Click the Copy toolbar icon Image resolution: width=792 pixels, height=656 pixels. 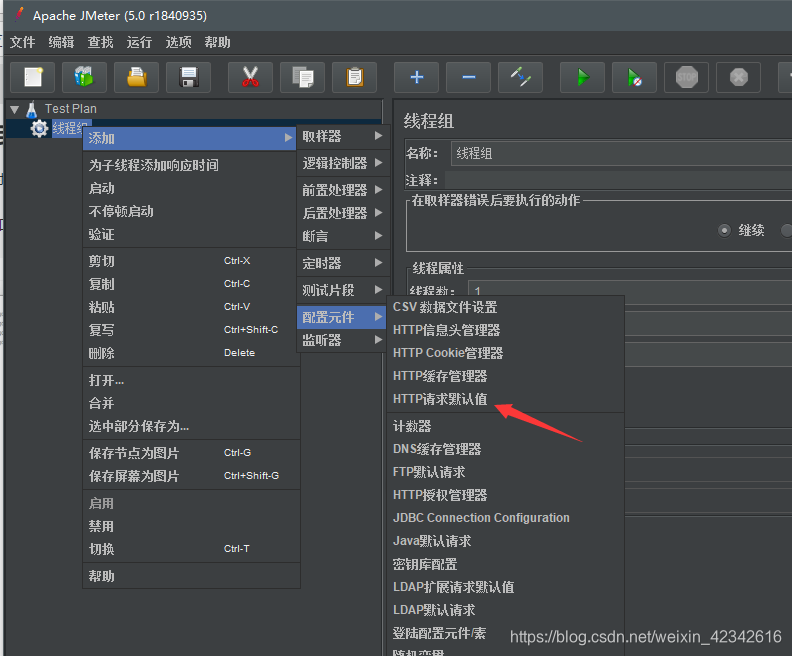coord(303,77)
